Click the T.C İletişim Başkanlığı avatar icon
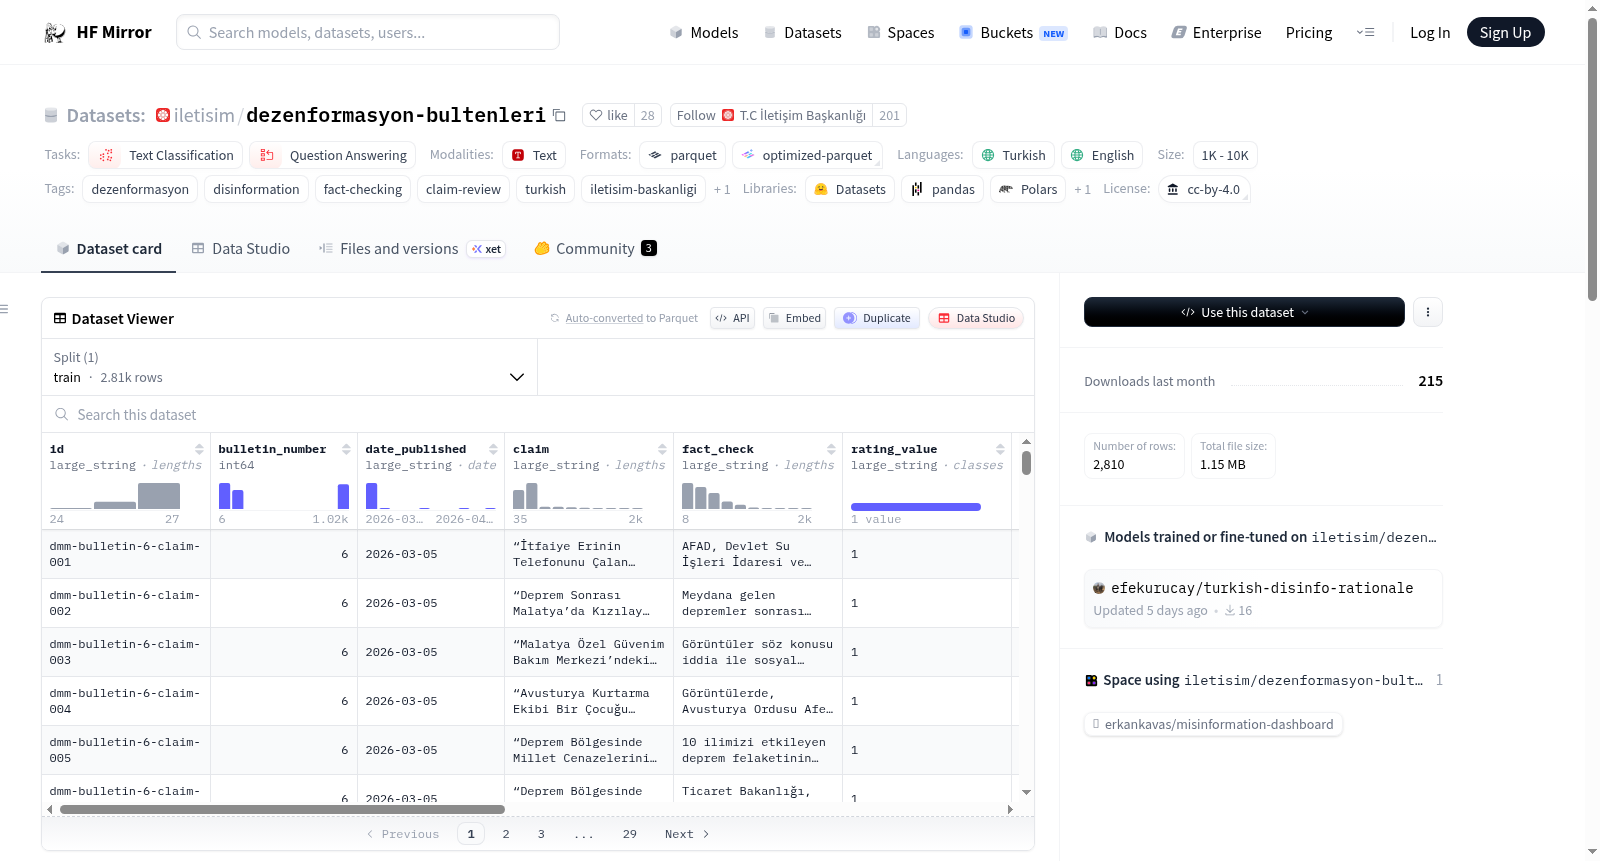 point(728,115)
